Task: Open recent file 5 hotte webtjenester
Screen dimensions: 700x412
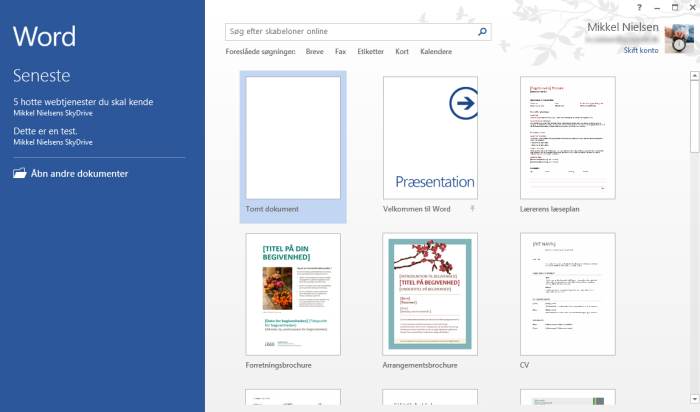Action: pos(83,107)
